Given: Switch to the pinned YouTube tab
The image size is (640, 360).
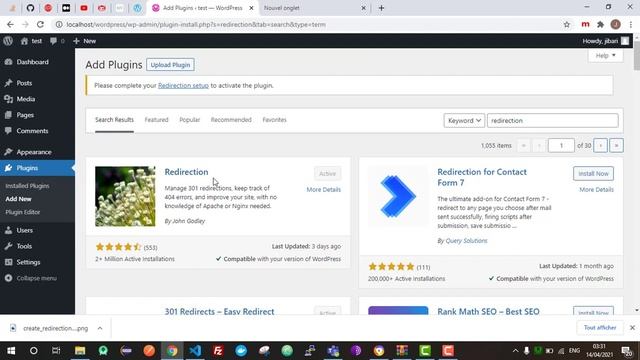Looking at the screenshot, I should pos(84,8).
